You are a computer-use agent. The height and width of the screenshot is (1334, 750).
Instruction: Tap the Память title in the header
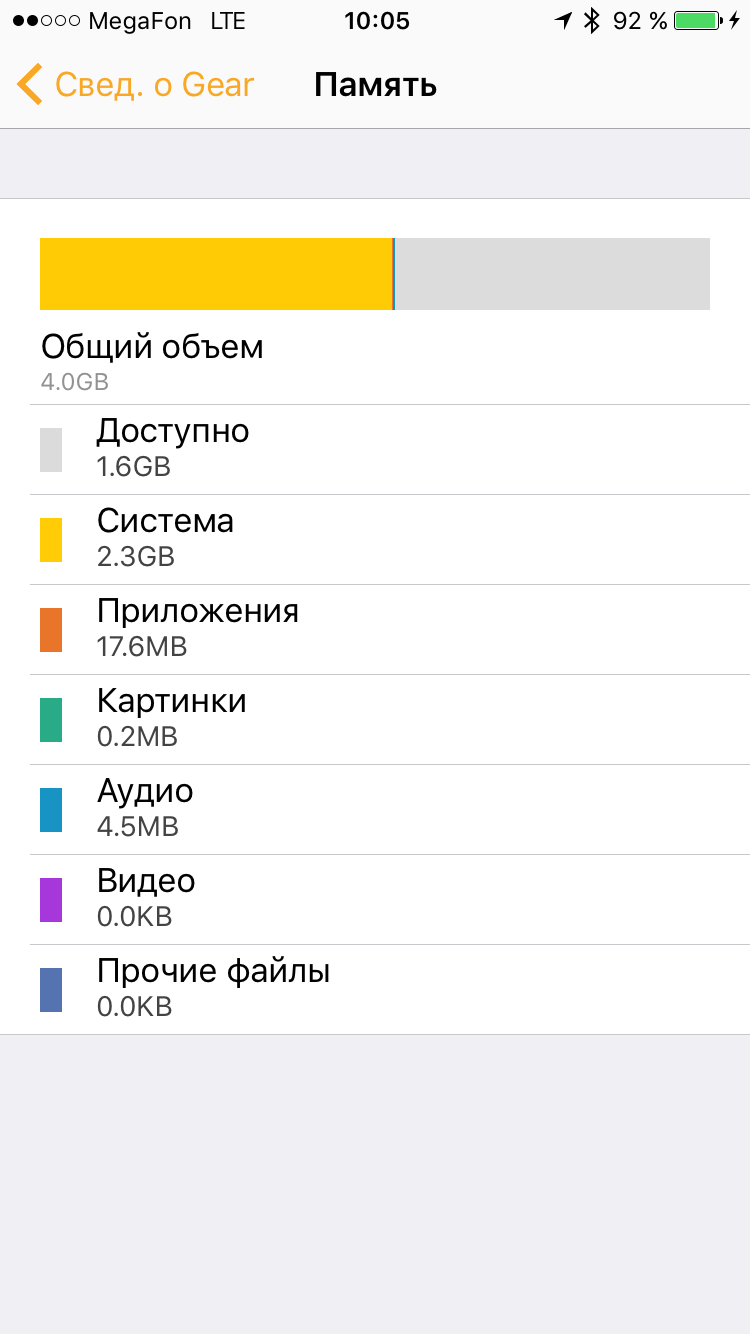click(375, 85)
